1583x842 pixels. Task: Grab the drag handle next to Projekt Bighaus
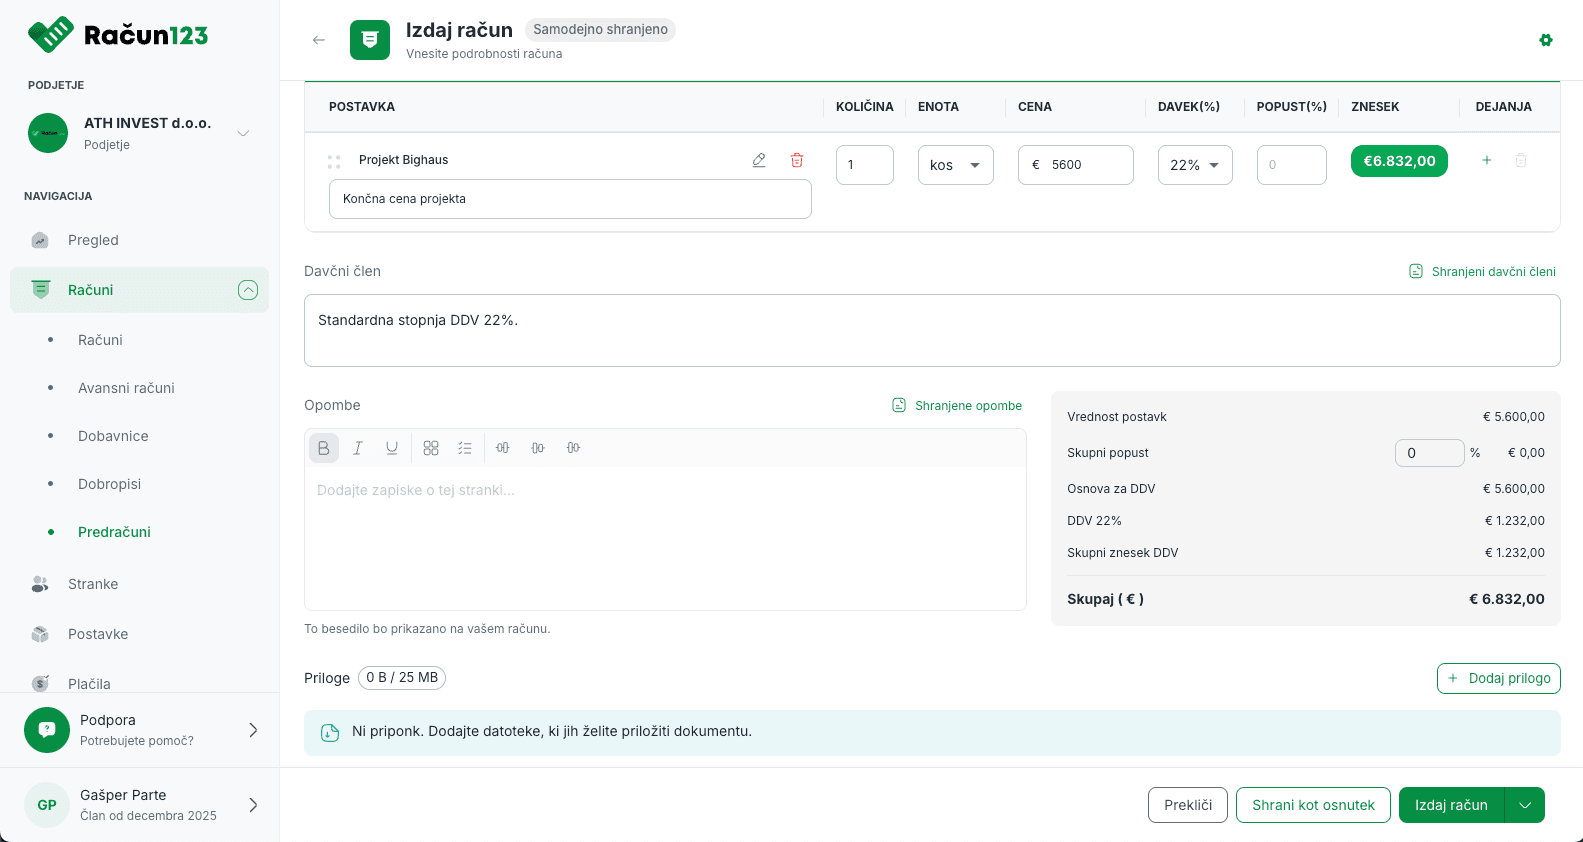click(x=334, y=161)
